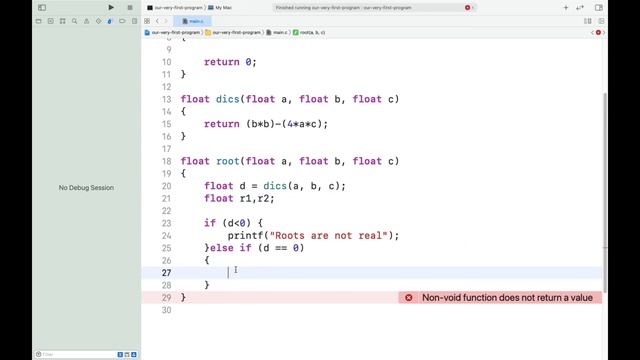Screen dimensions: 640x360
Task: Click 'No Debug Session' label
Action: [86, 188]
